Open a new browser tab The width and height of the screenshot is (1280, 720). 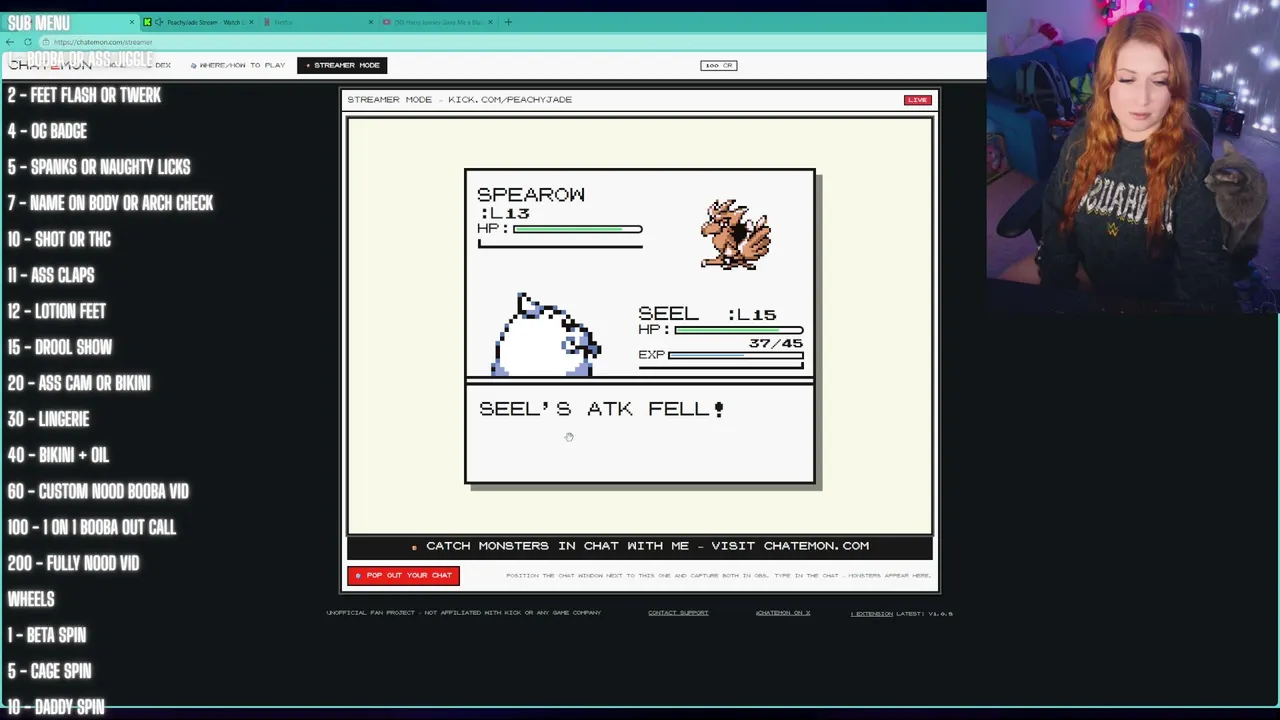(x=508, y=22)
